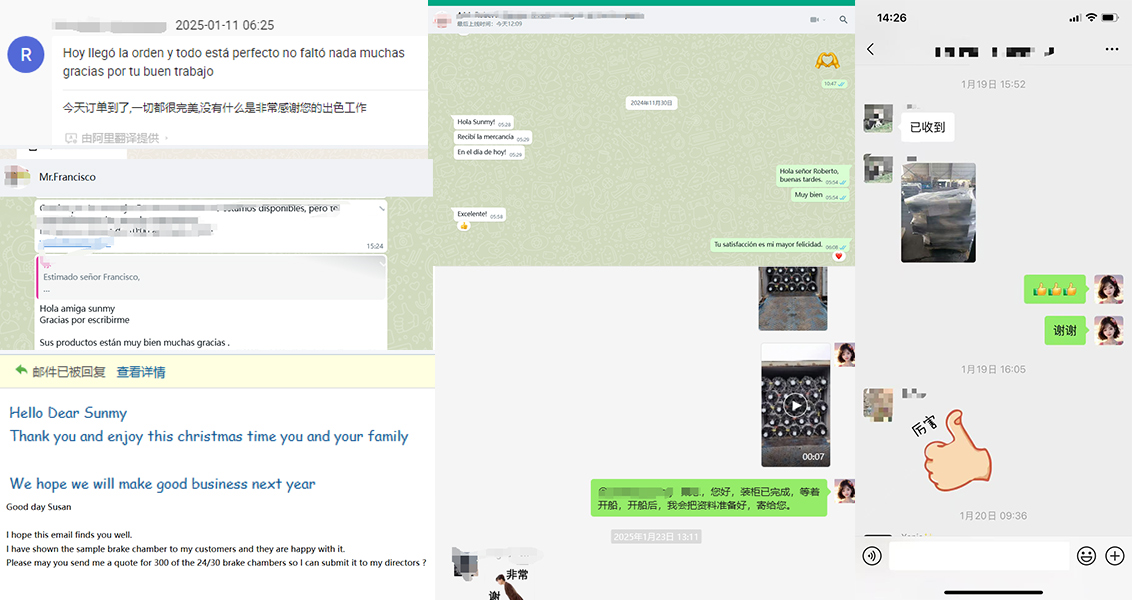The image size is (1140, 600).
Task: Start a video call with camera icon
Action: [x=813, y=19]
